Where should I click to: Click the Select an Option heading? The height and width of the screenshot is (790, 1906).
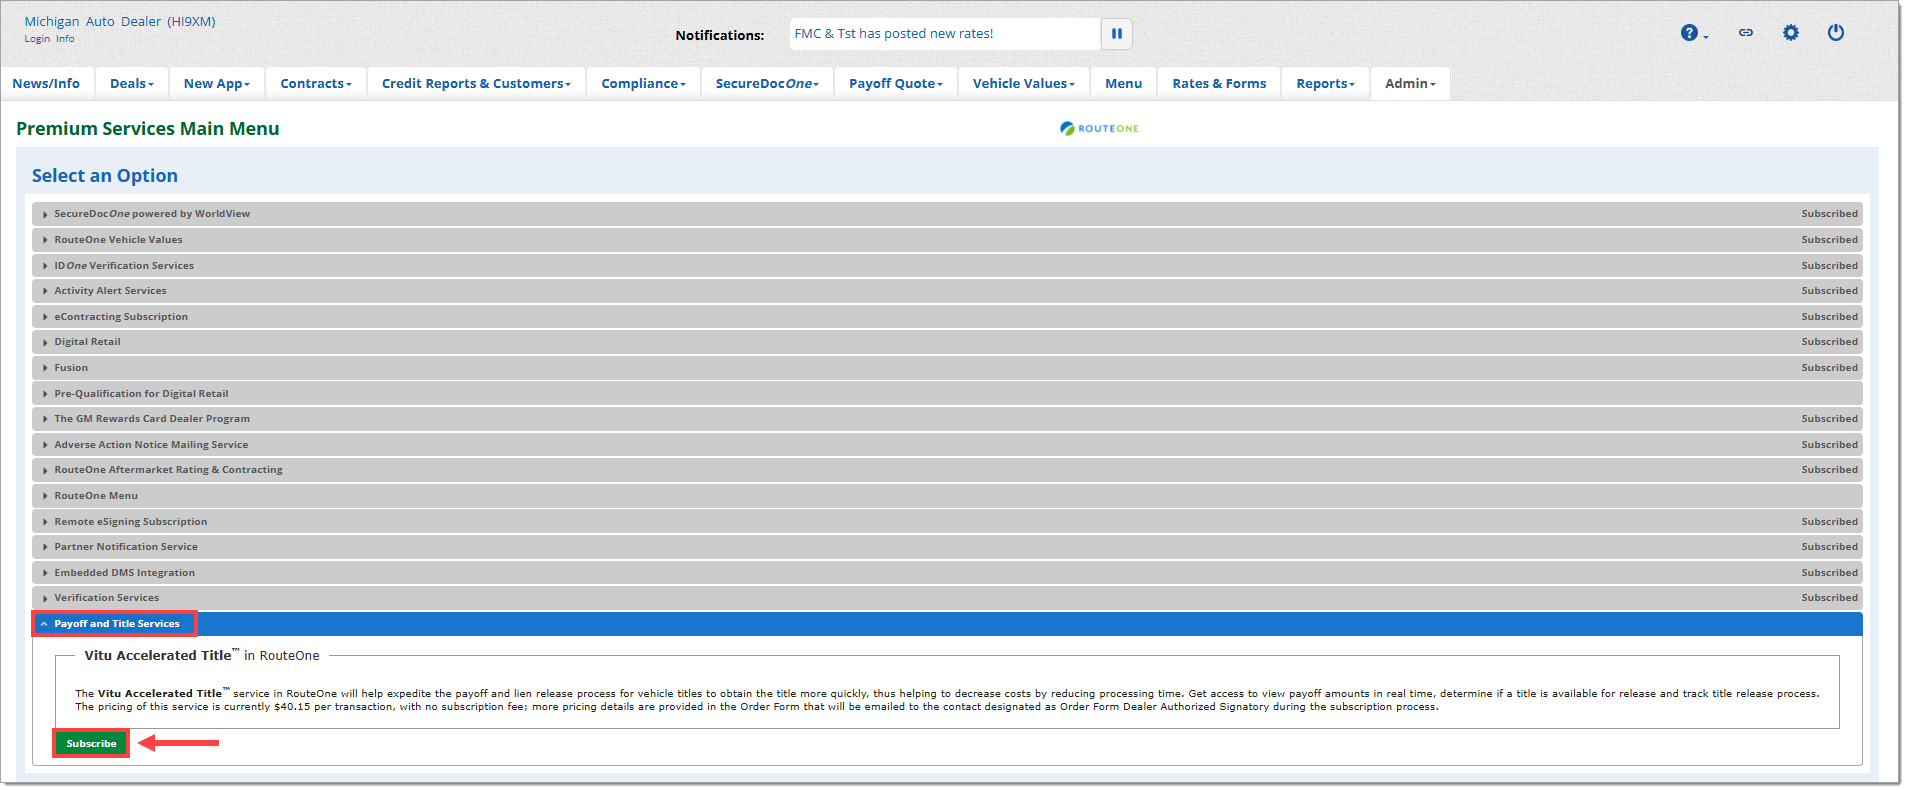105,176
